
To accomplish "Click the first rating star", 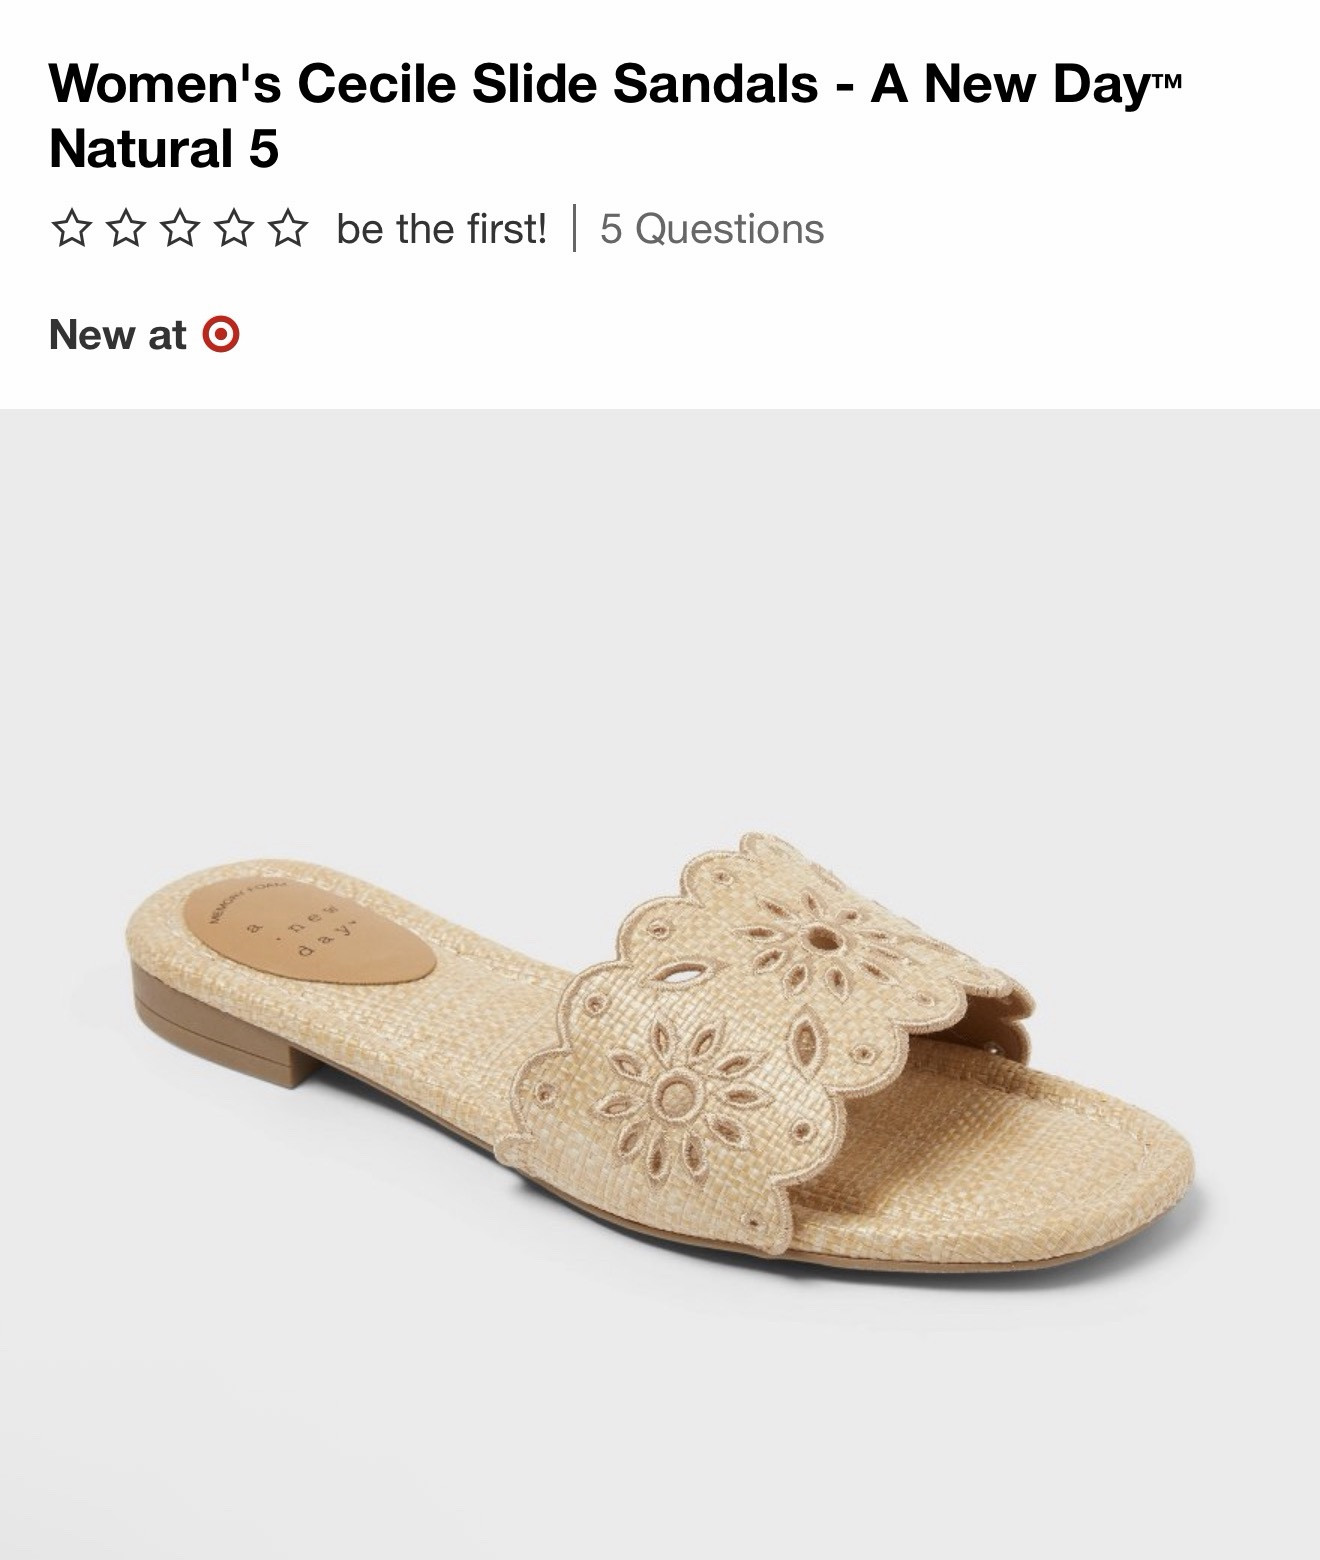I will pos(69,229).
